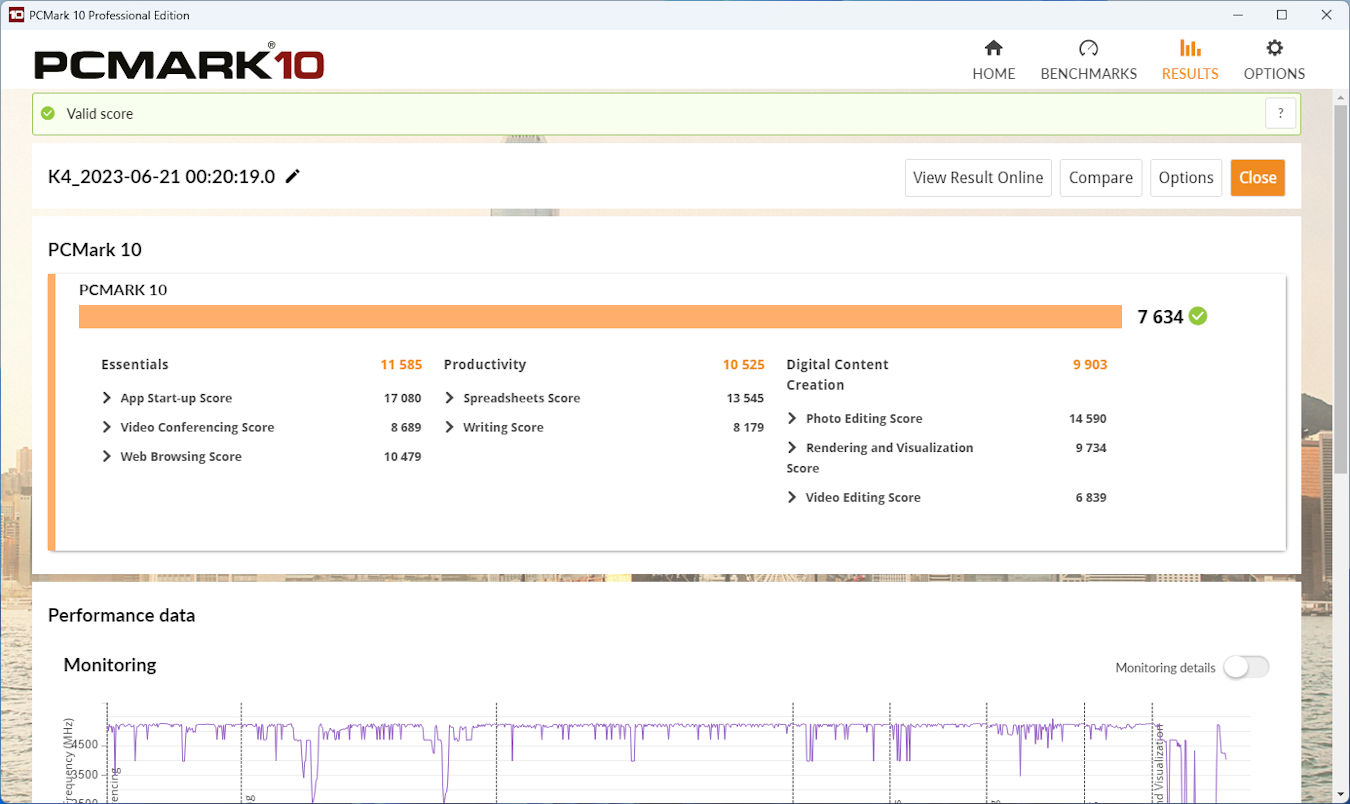Open the Options tab in the top navigation
1350x804 pixels.
click(x=1274, y=60)
